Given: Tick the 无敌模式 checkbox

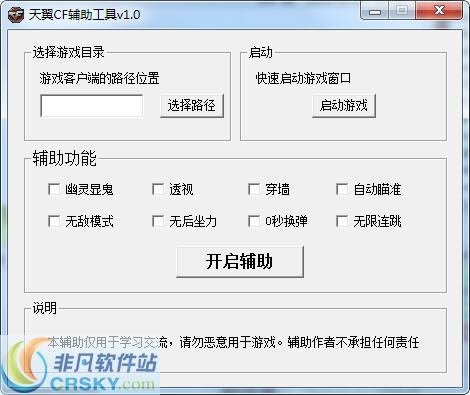Looking at the screenshot, I should tap(54, 221).
